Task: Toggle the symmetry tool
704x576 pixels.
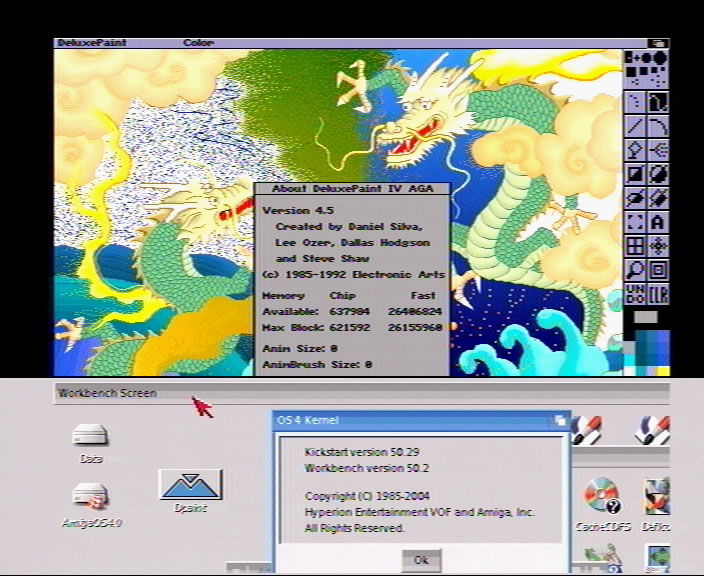Action: click(x=658, y=246)
